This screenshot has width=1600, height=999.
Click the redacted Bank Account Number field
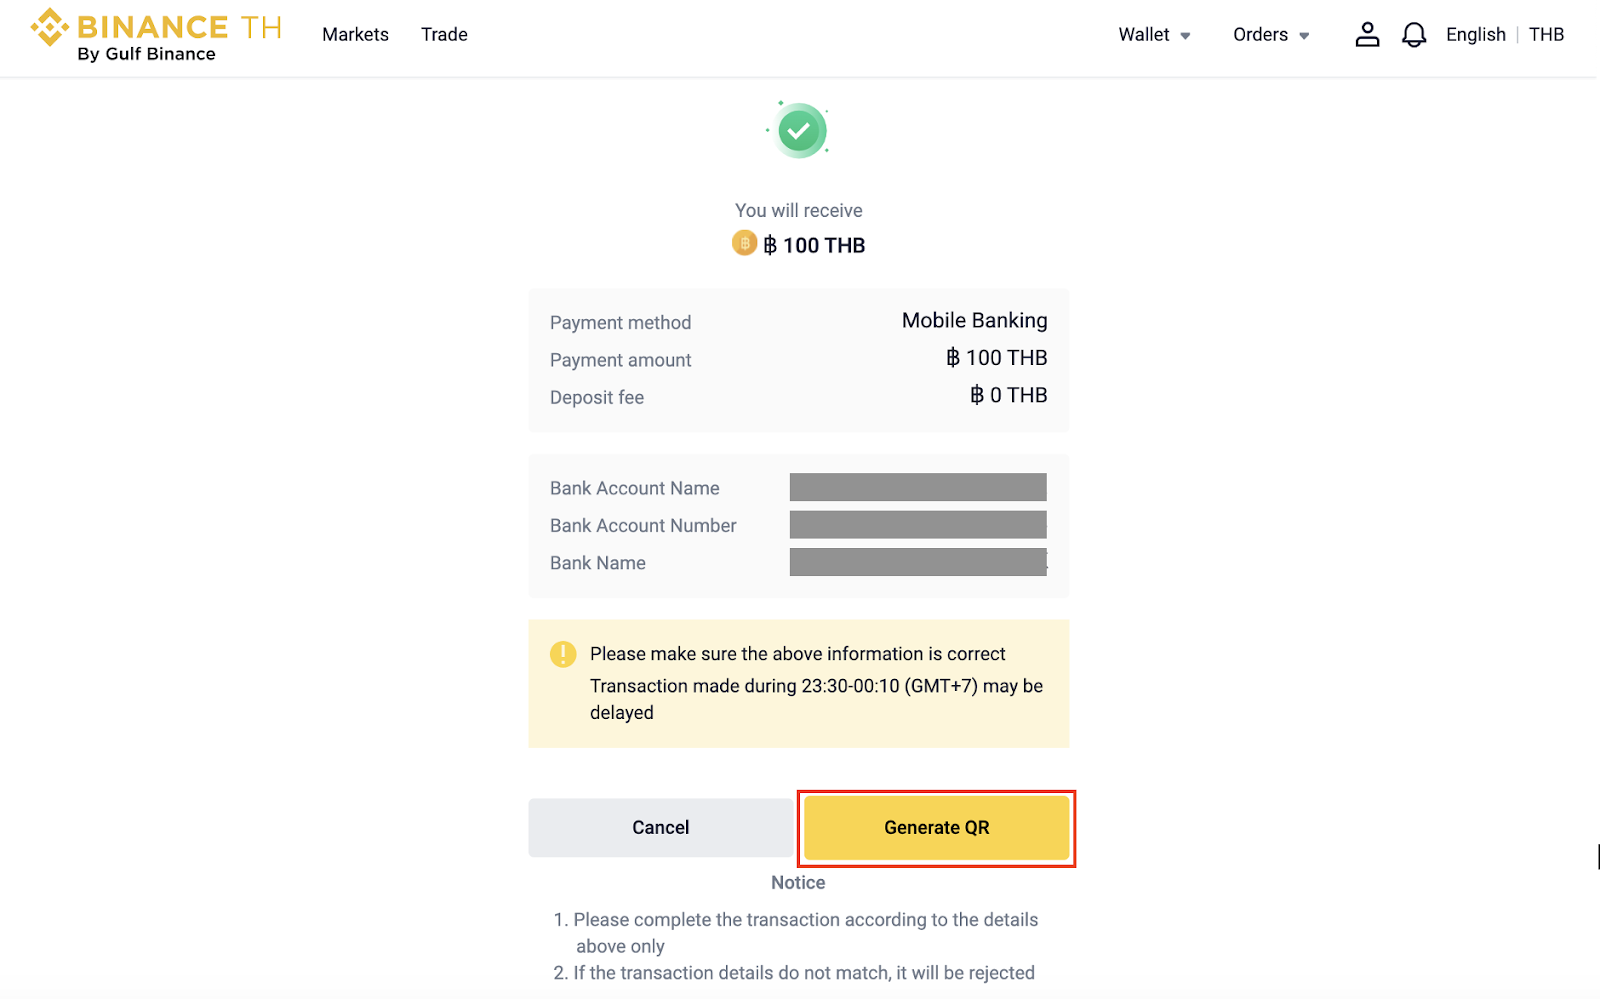[x=917, y=525]
